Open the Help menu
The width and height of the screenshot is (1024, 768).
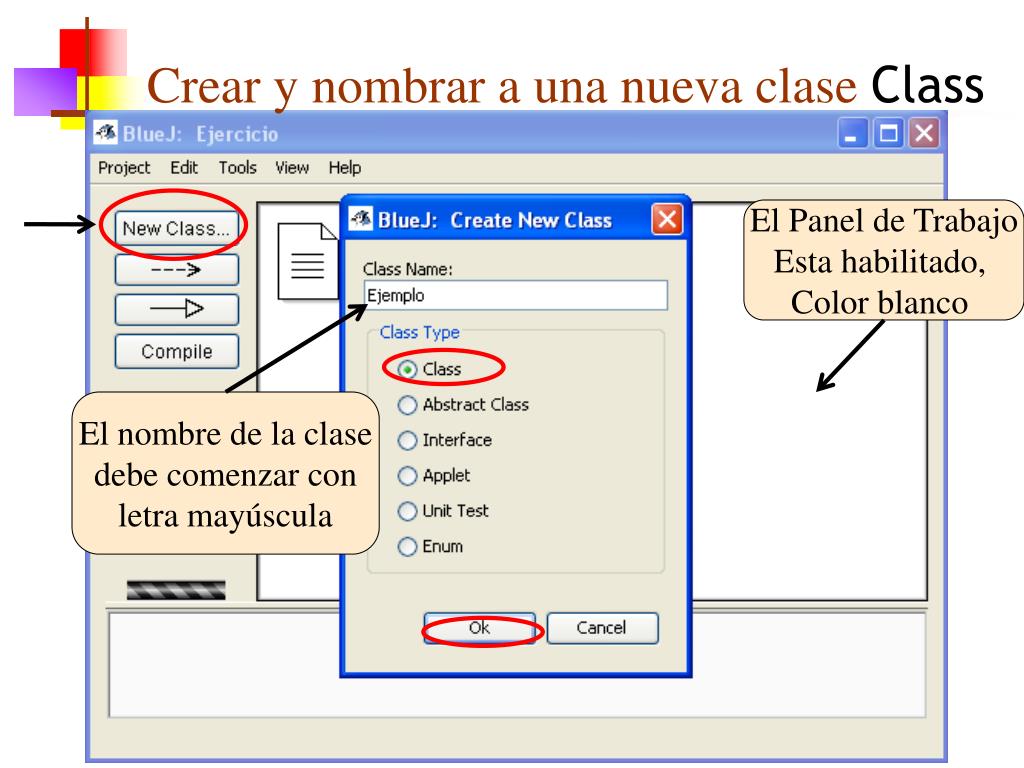(x=345, y=168)
